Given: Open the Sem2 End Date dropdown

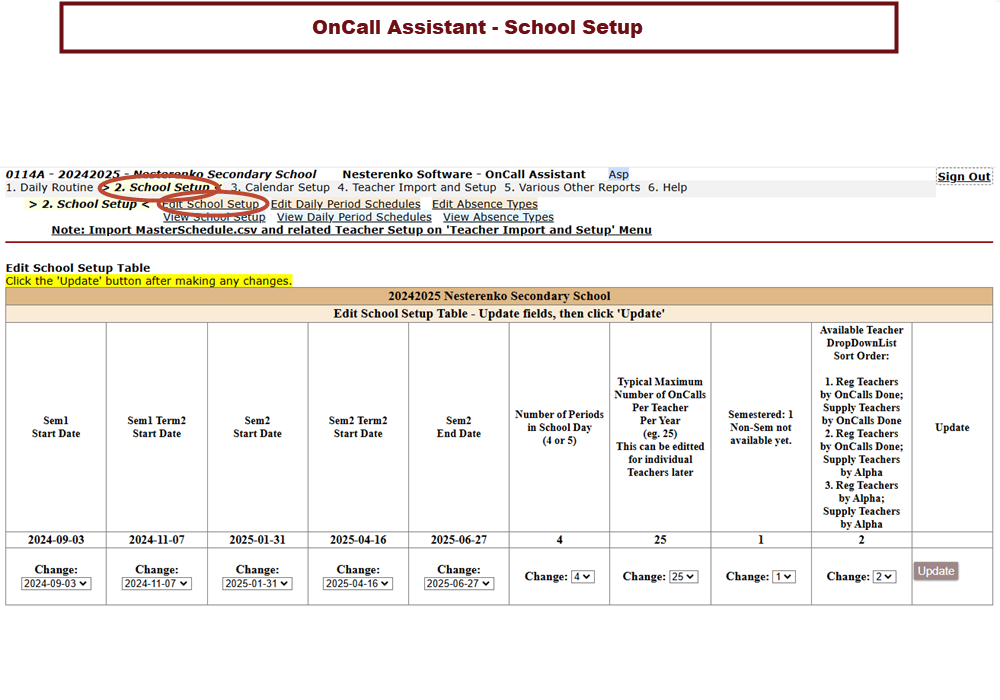Looking at the screenshot, I should click(459, 584).
